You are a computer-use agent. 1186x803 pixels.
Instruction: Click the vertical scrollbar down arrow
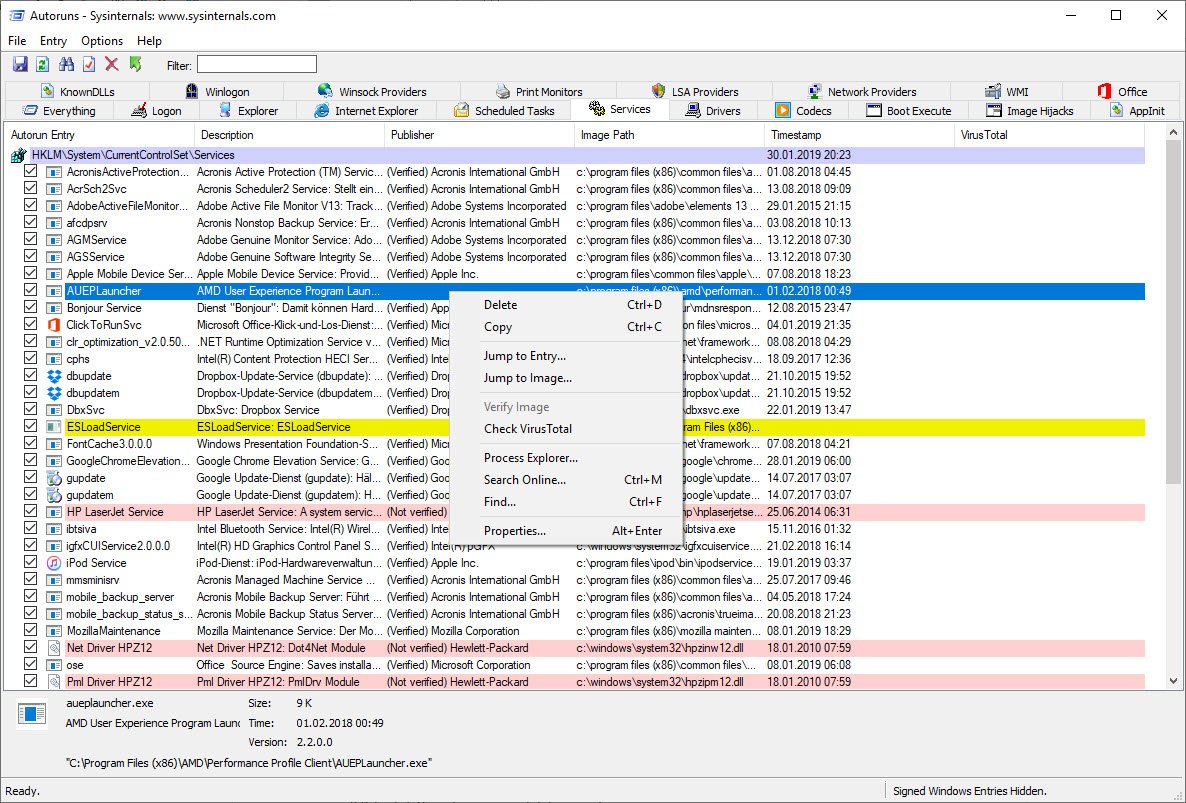(1175, 680)
